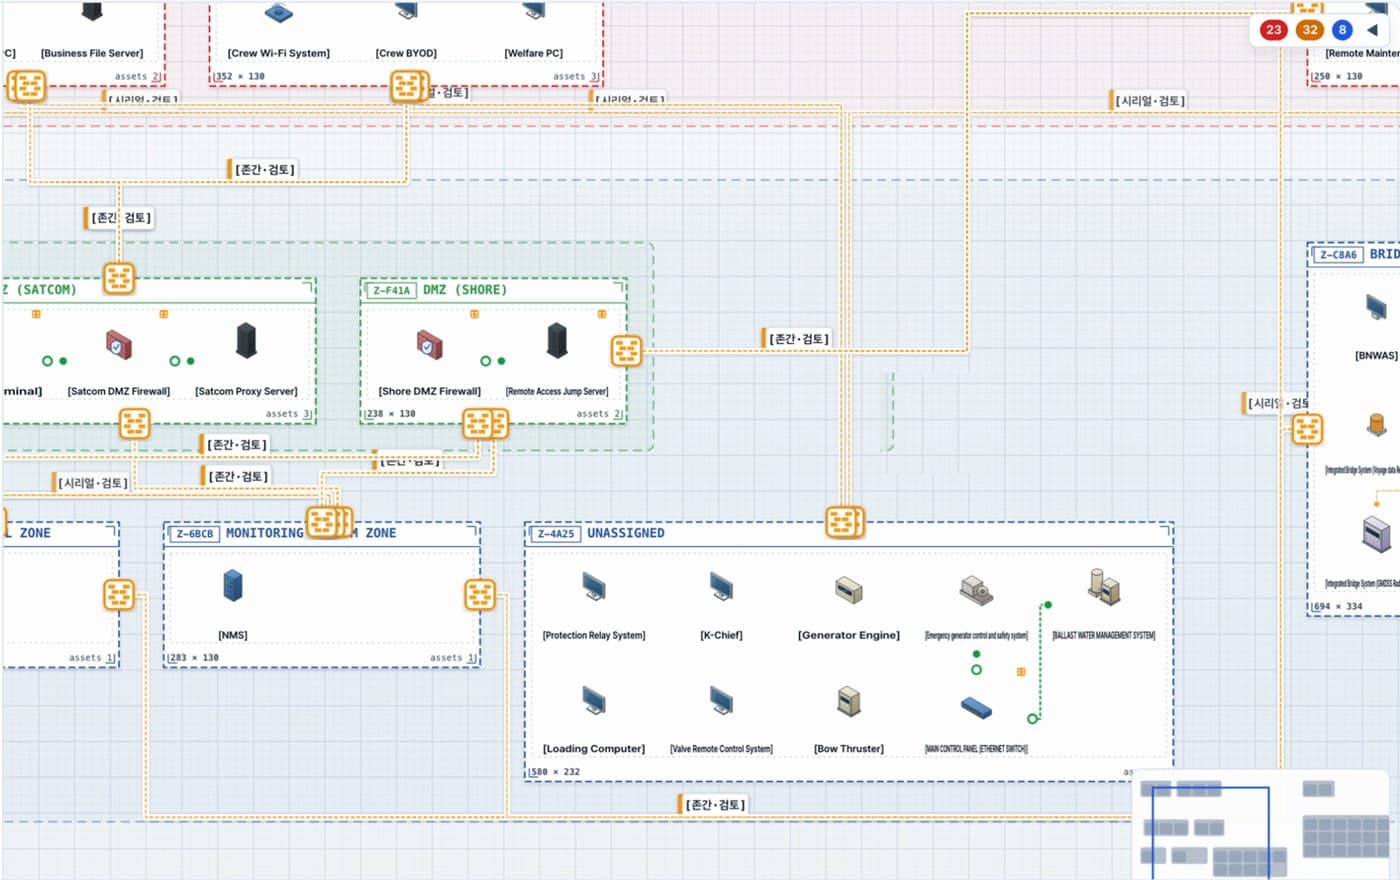Select the Business File Server asset icon

click(x=92, y=11)
